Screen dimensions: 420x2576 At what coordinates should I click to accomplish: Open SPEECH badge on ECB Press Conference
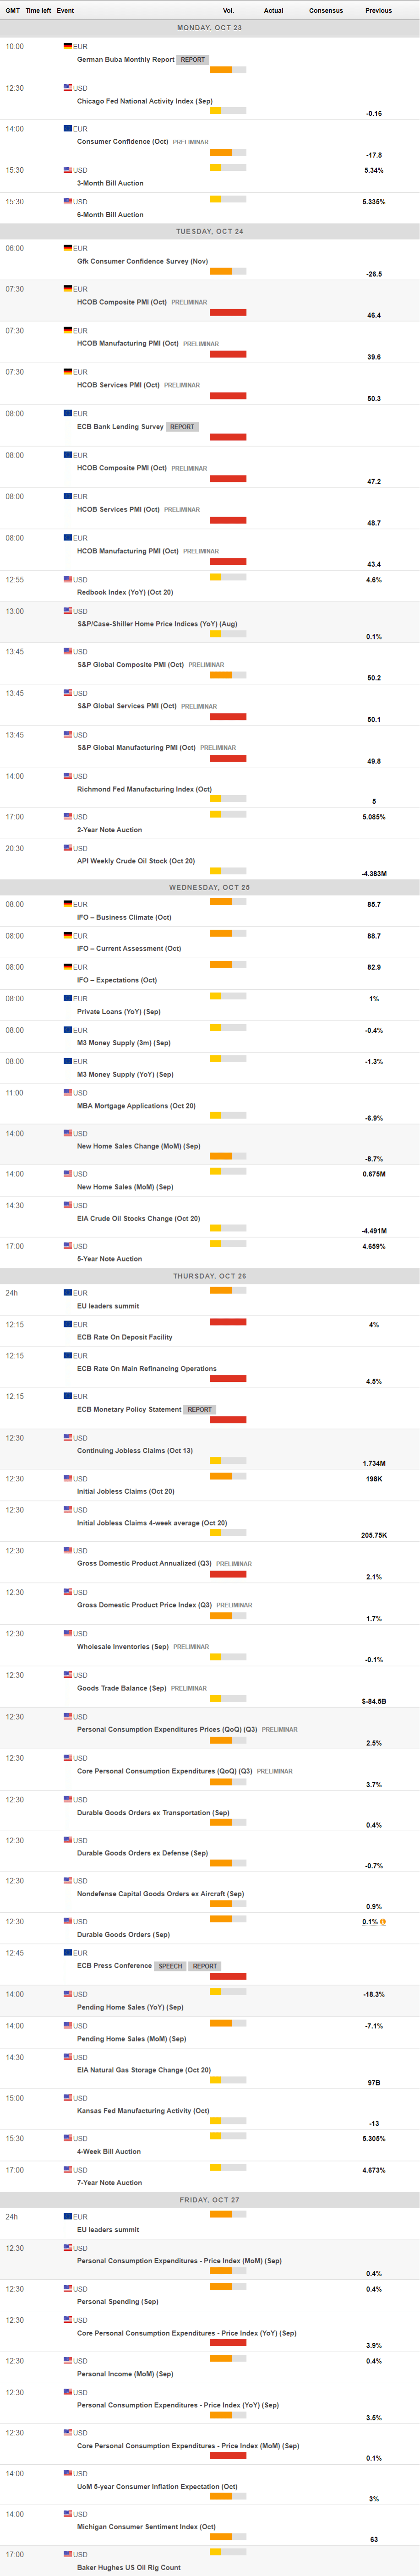coord(171,1966)
